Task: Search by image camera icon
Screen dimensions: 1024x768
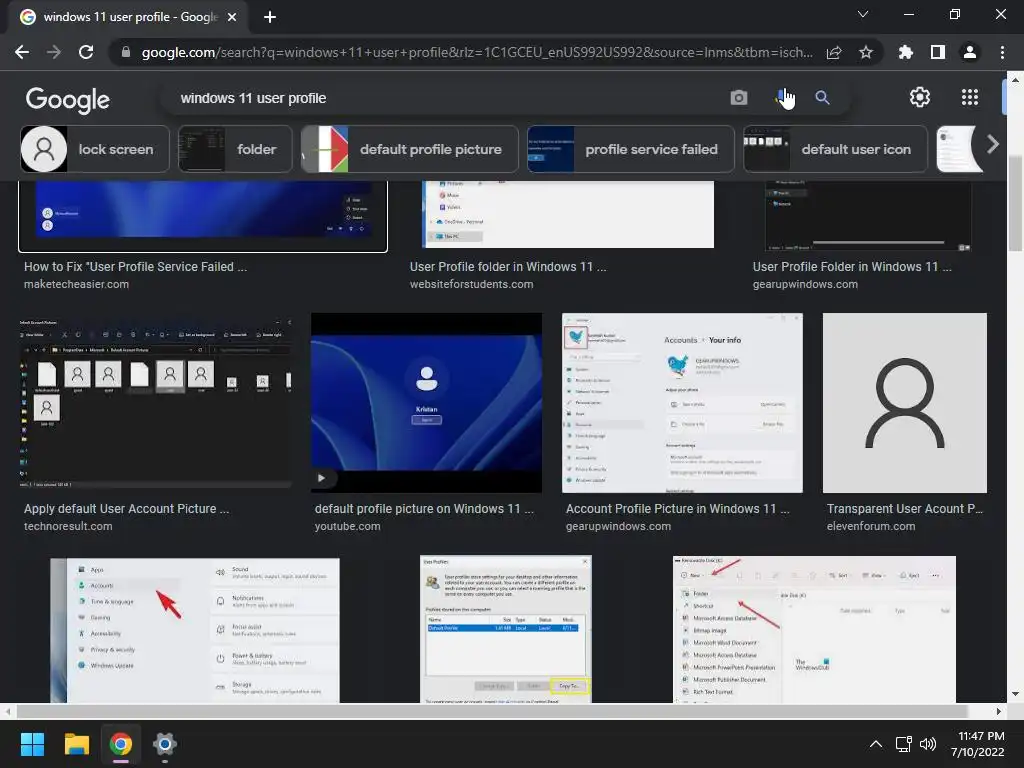Action: click(739, 98)
